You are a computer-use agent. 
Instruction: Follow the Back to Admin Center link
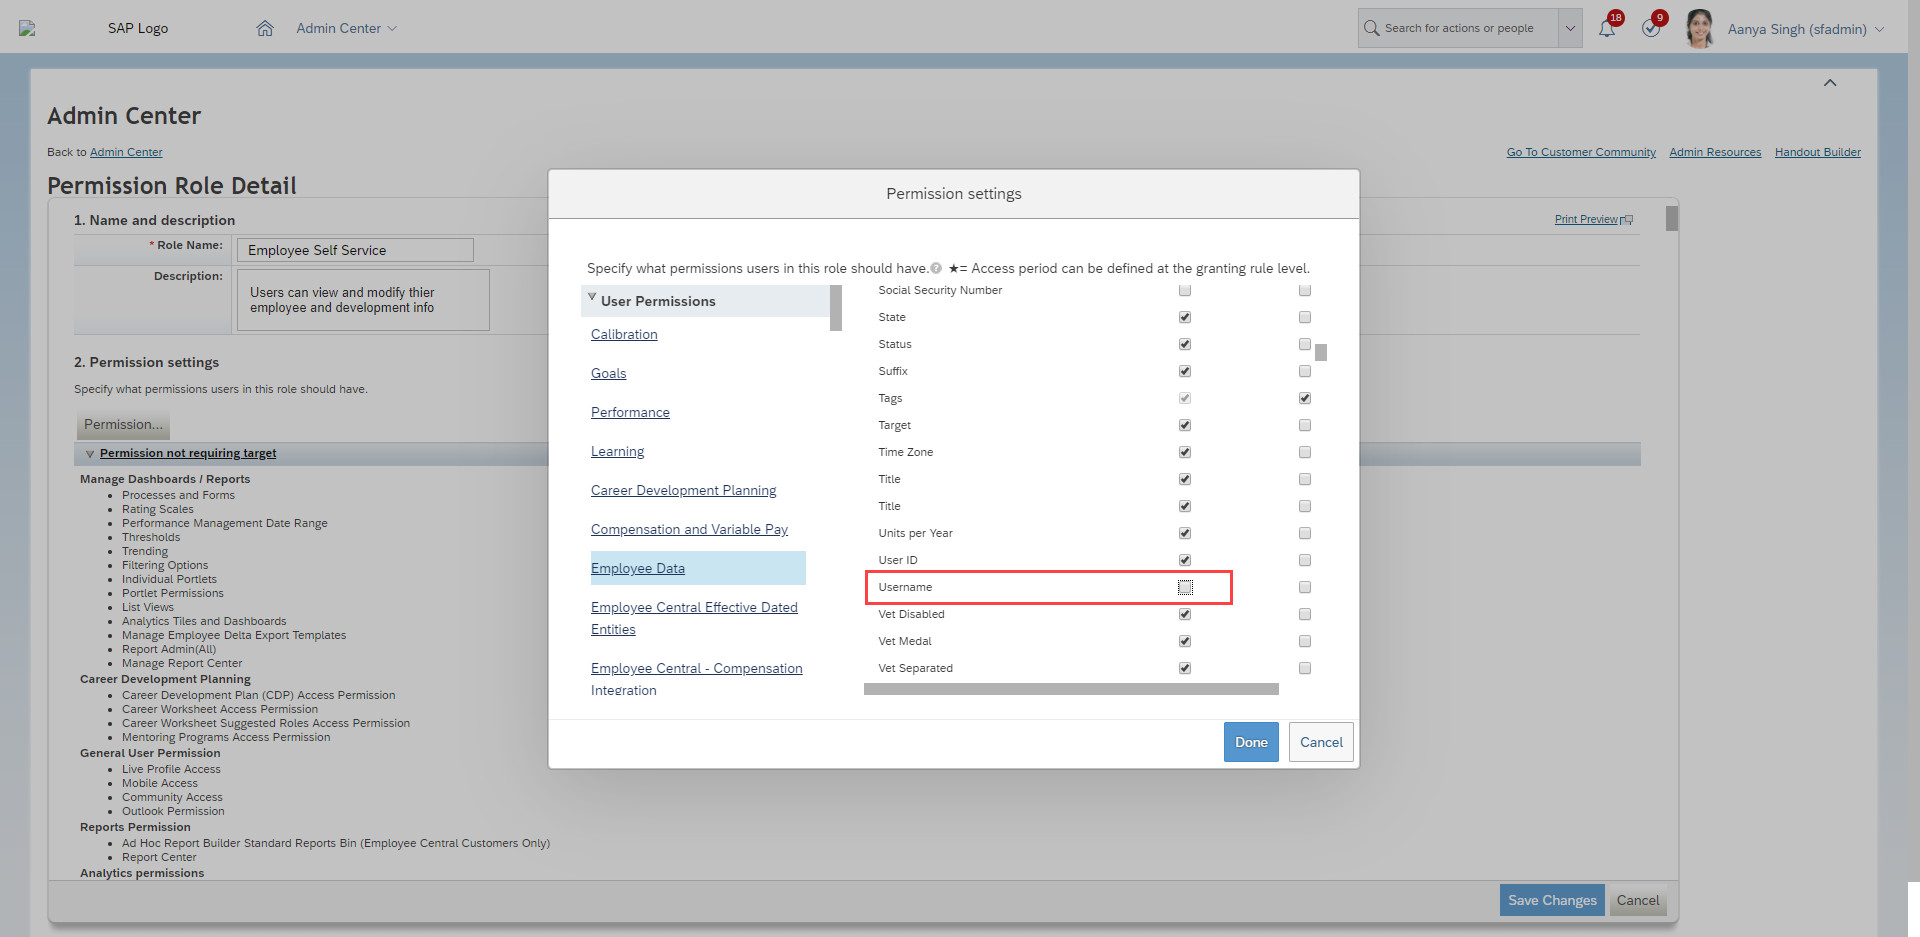click(x=126, y=152)
